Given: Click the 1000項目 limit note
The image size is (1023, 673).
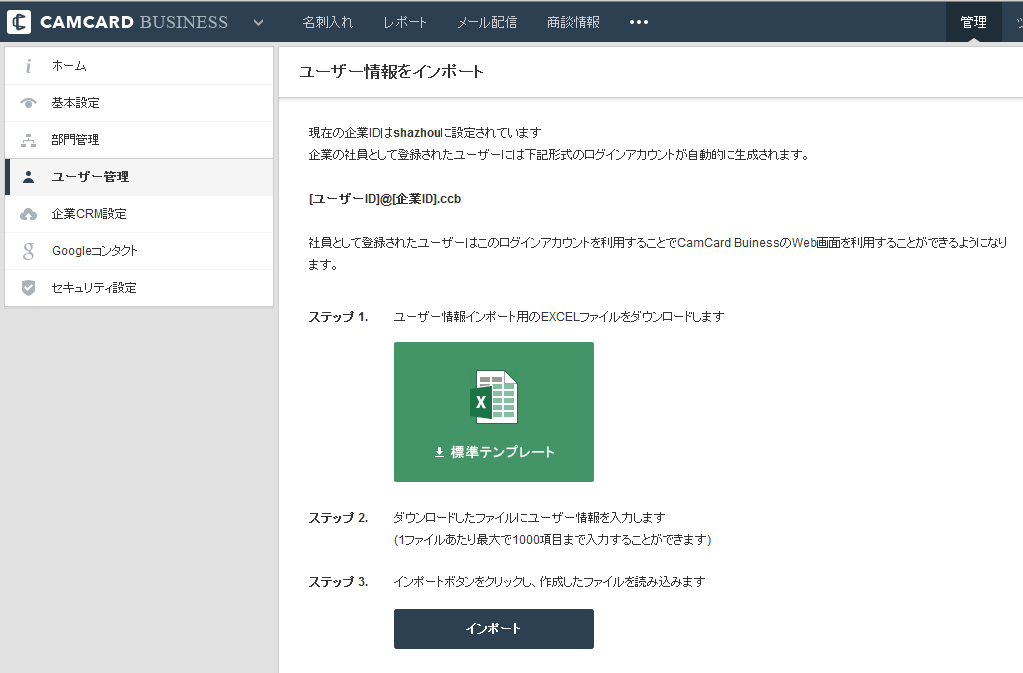Looking at the screenshot, I should click(553, 540).
